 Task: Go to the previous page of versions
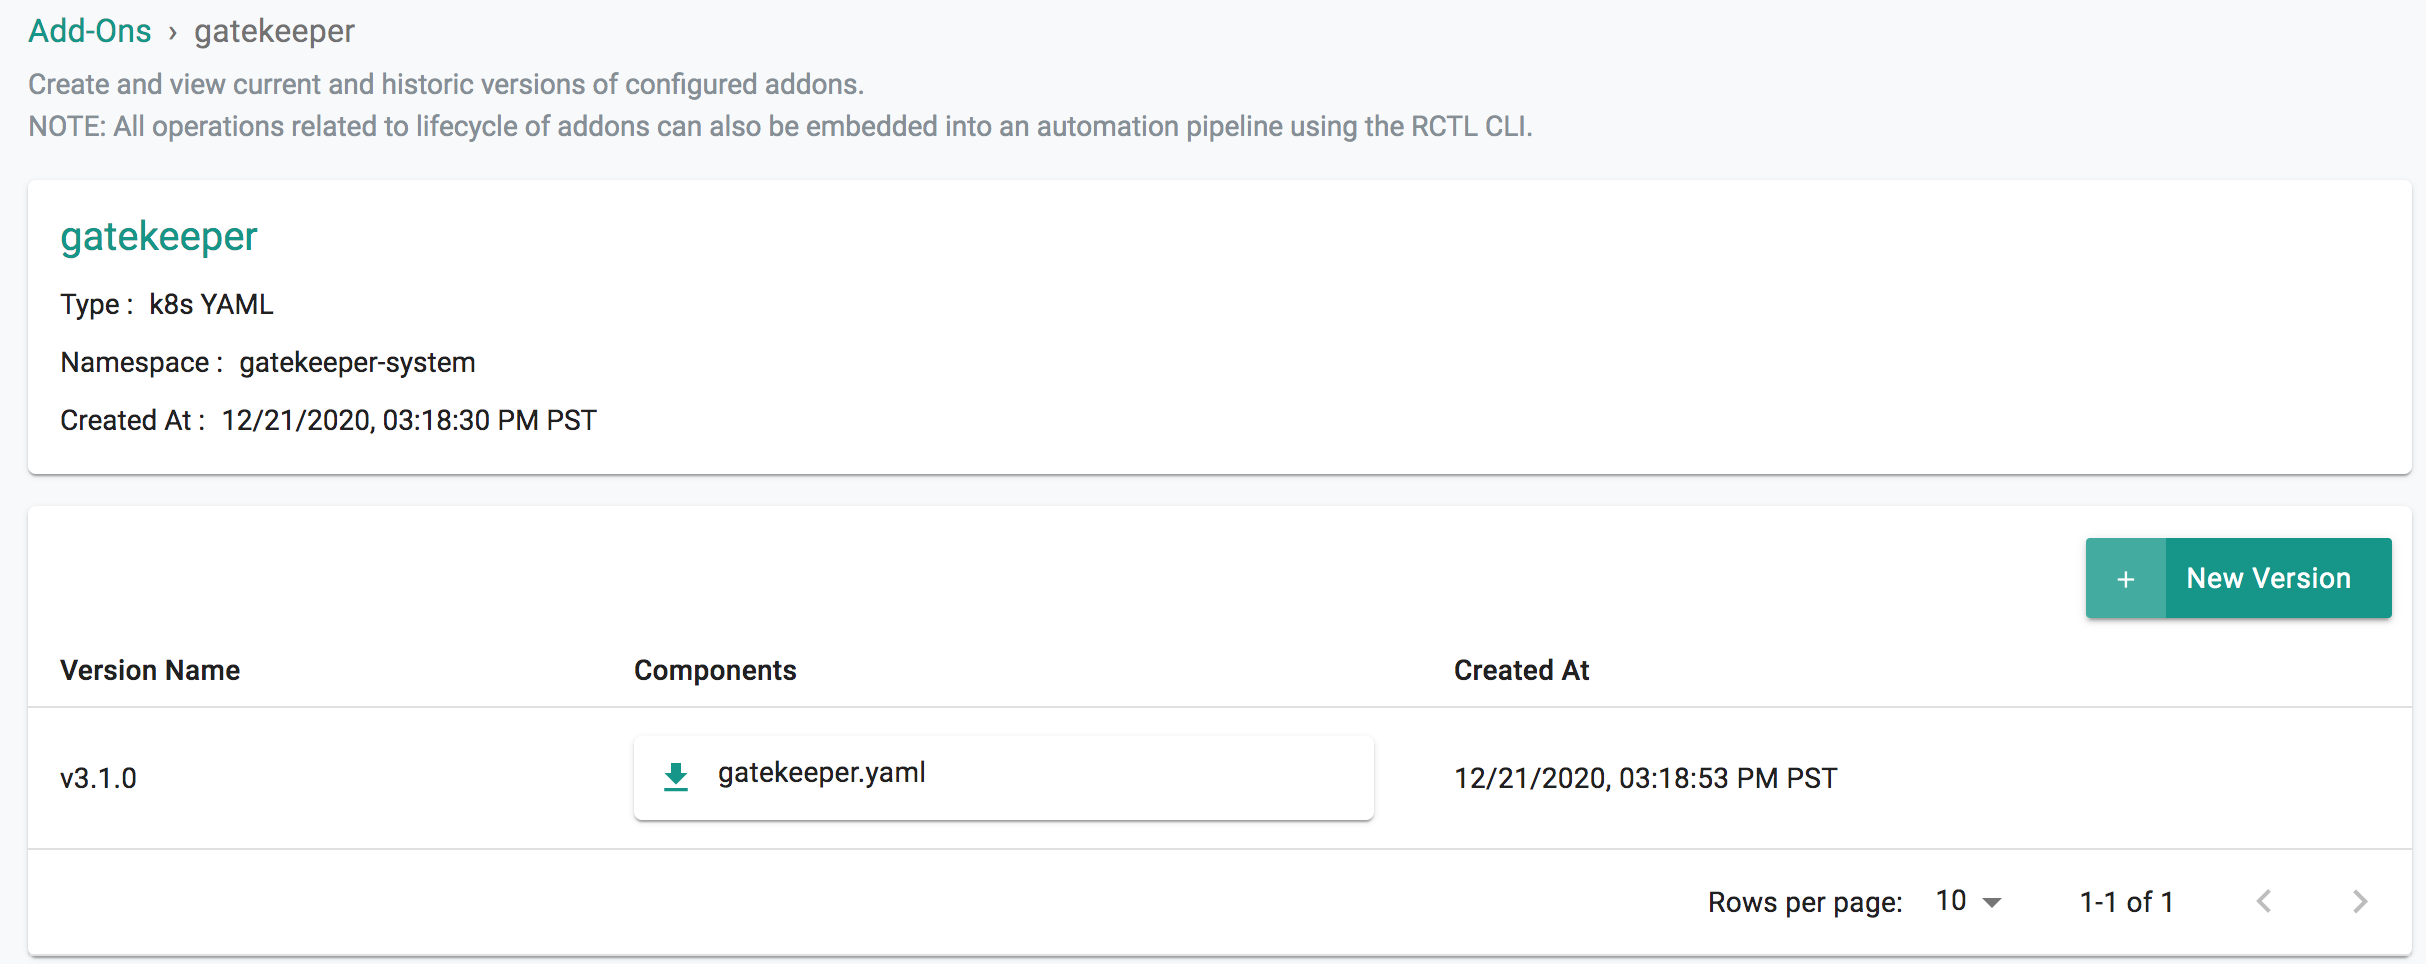(2264, 901)
